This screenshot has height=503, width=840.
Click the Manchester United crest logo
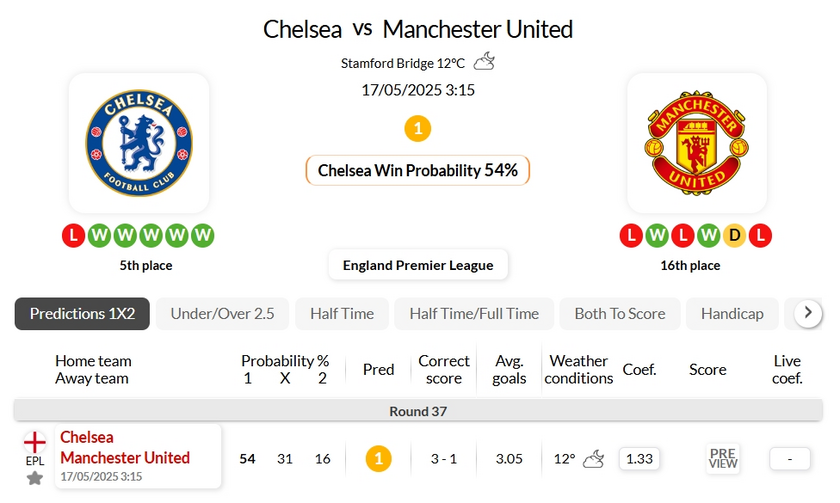pyautogui.click(x=697, y=142)
